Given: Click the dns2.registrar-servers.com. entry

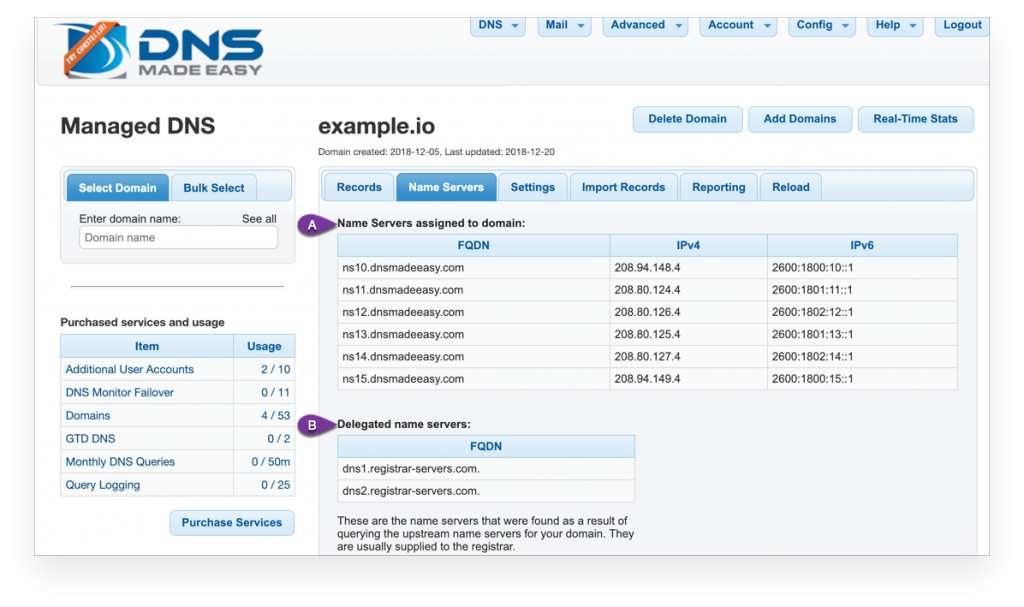Looking at the screenshot, I should click(x=486, y=491).
